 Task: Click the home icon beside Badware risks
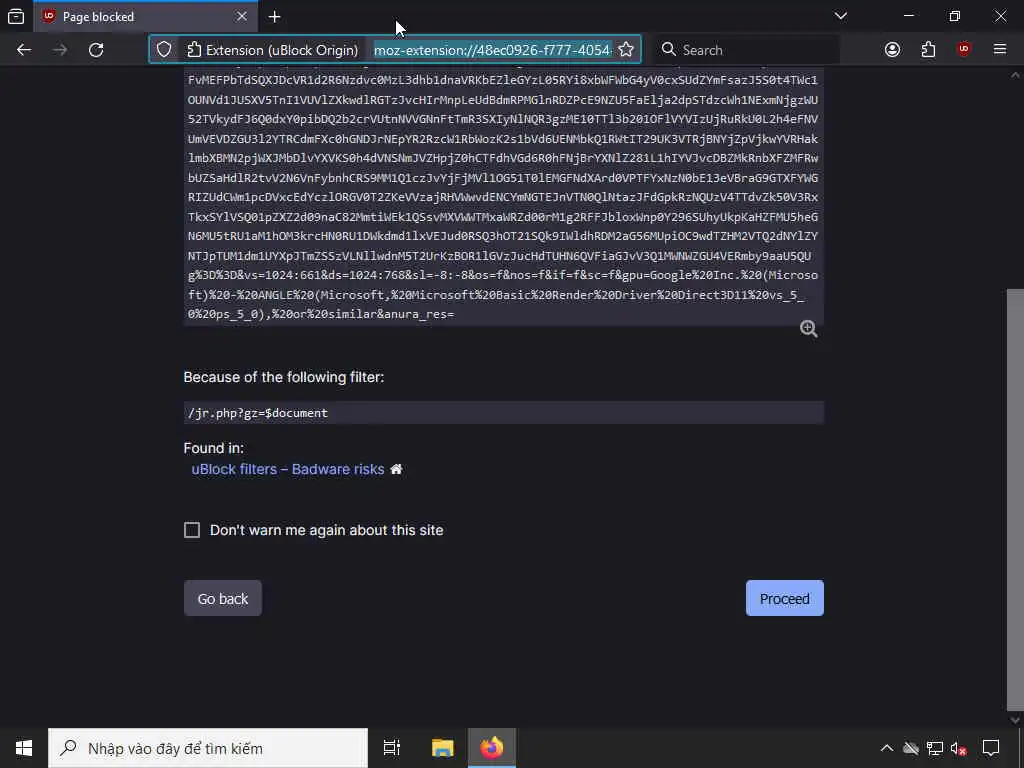coord(396,469)
